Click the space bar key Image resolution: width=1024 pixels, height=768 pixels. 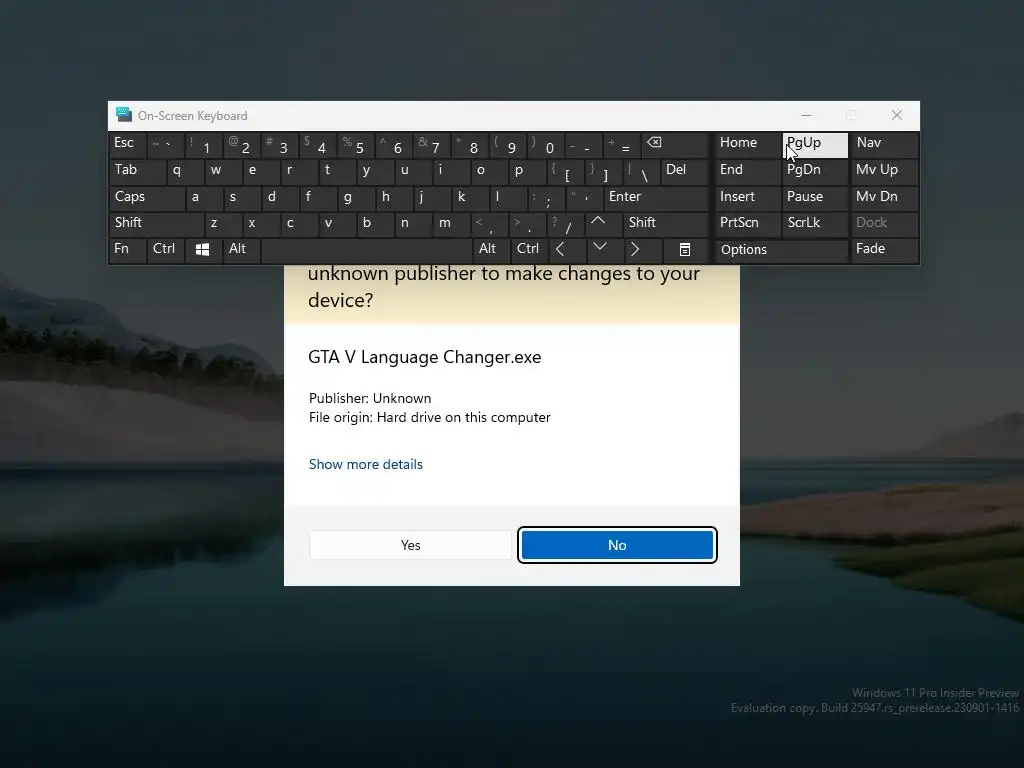[x=367, y=249]
